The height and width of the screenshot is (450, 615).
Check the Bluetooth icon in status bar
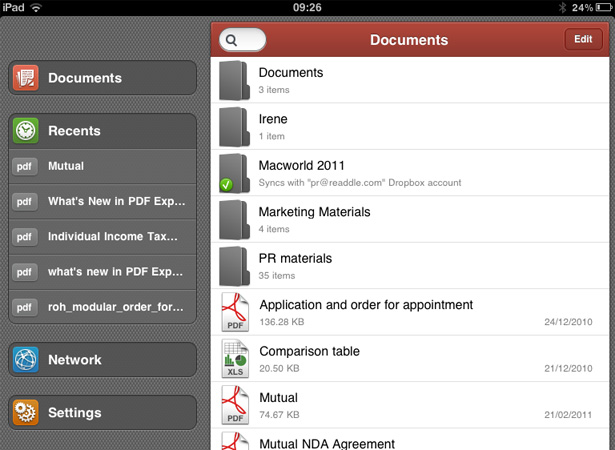562,7
